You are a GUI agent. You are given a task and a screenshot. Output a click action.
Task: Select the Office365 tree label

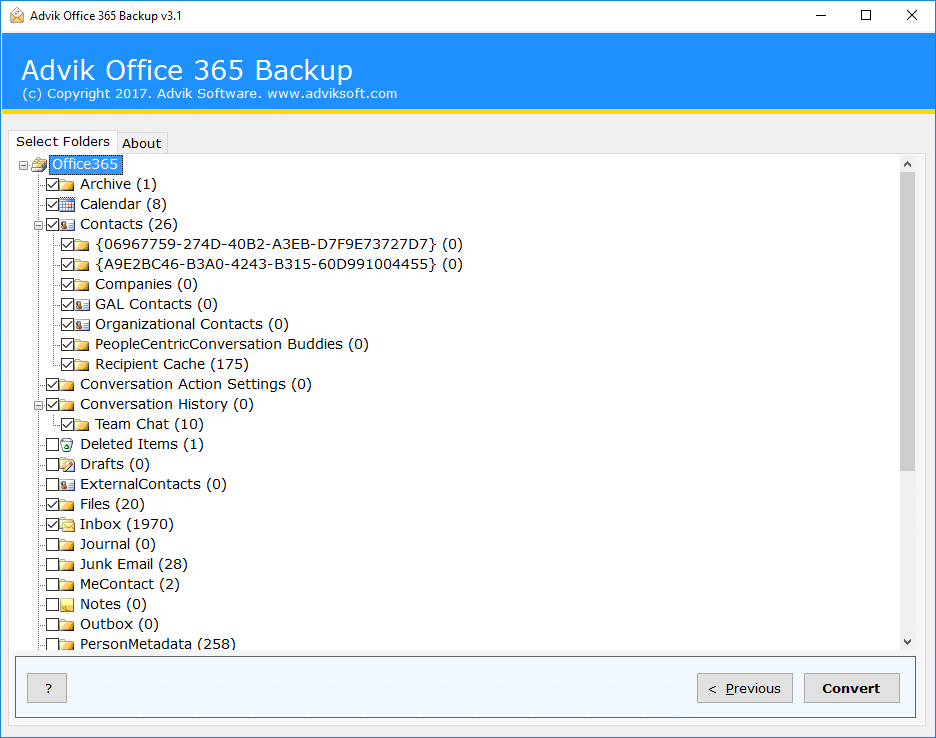click(85, 164)
